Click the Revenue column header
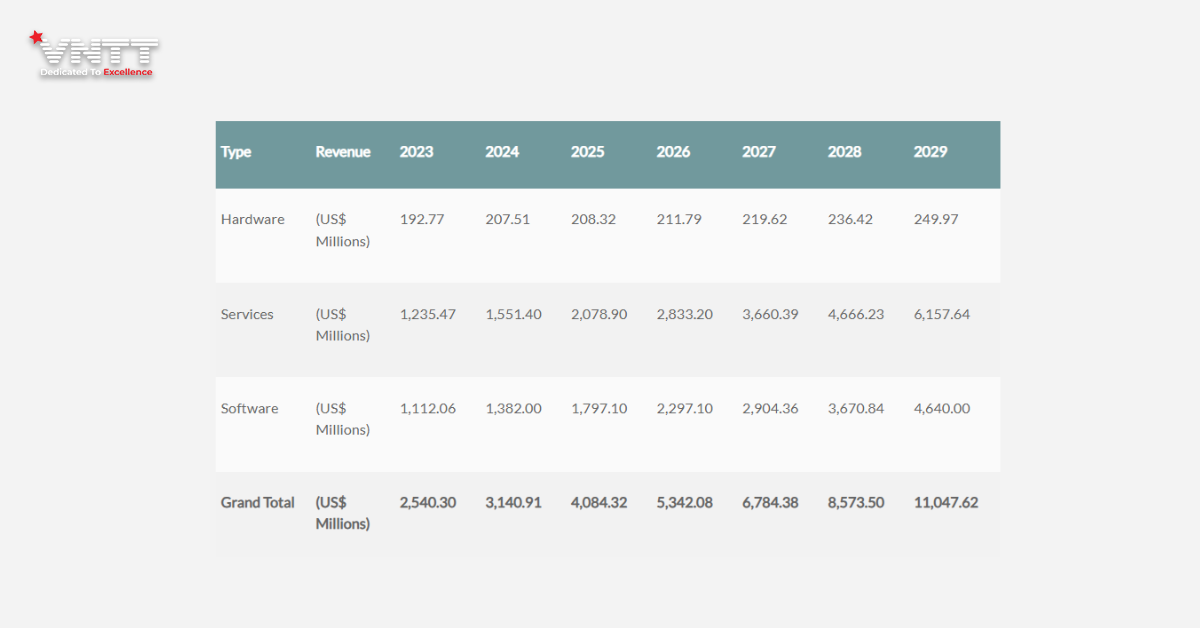The width and height of the screenshot is (1200, 628). 343,152
